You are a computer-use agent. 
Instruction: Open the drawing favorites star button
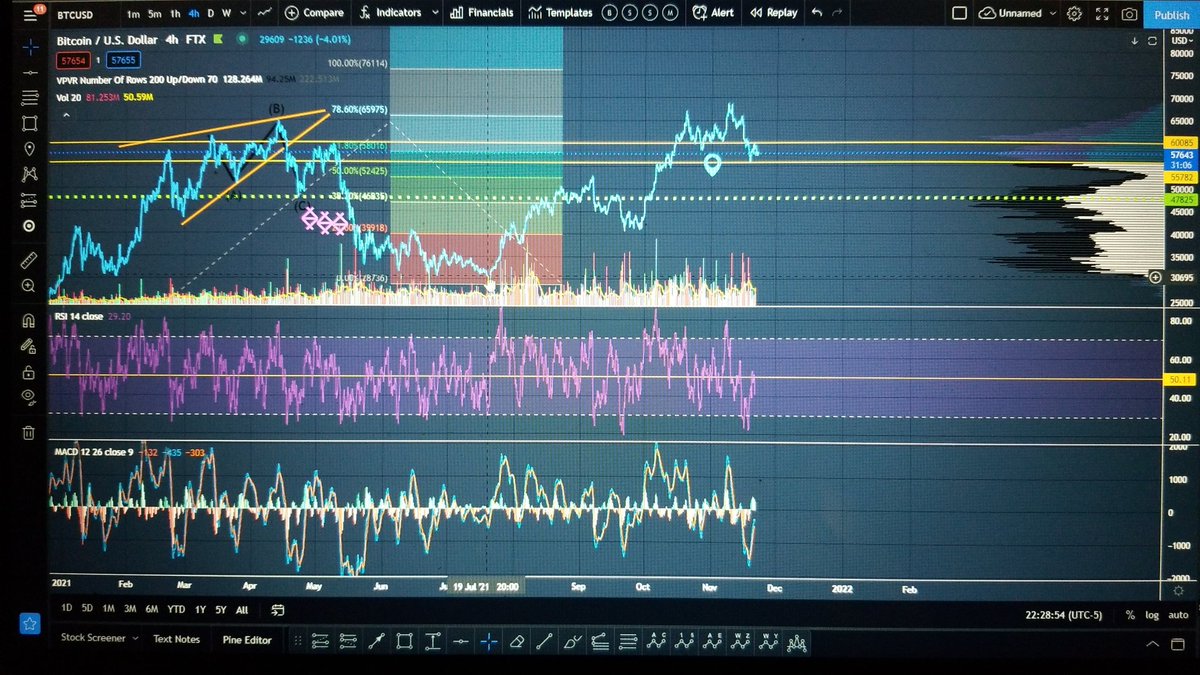(29, 625)
